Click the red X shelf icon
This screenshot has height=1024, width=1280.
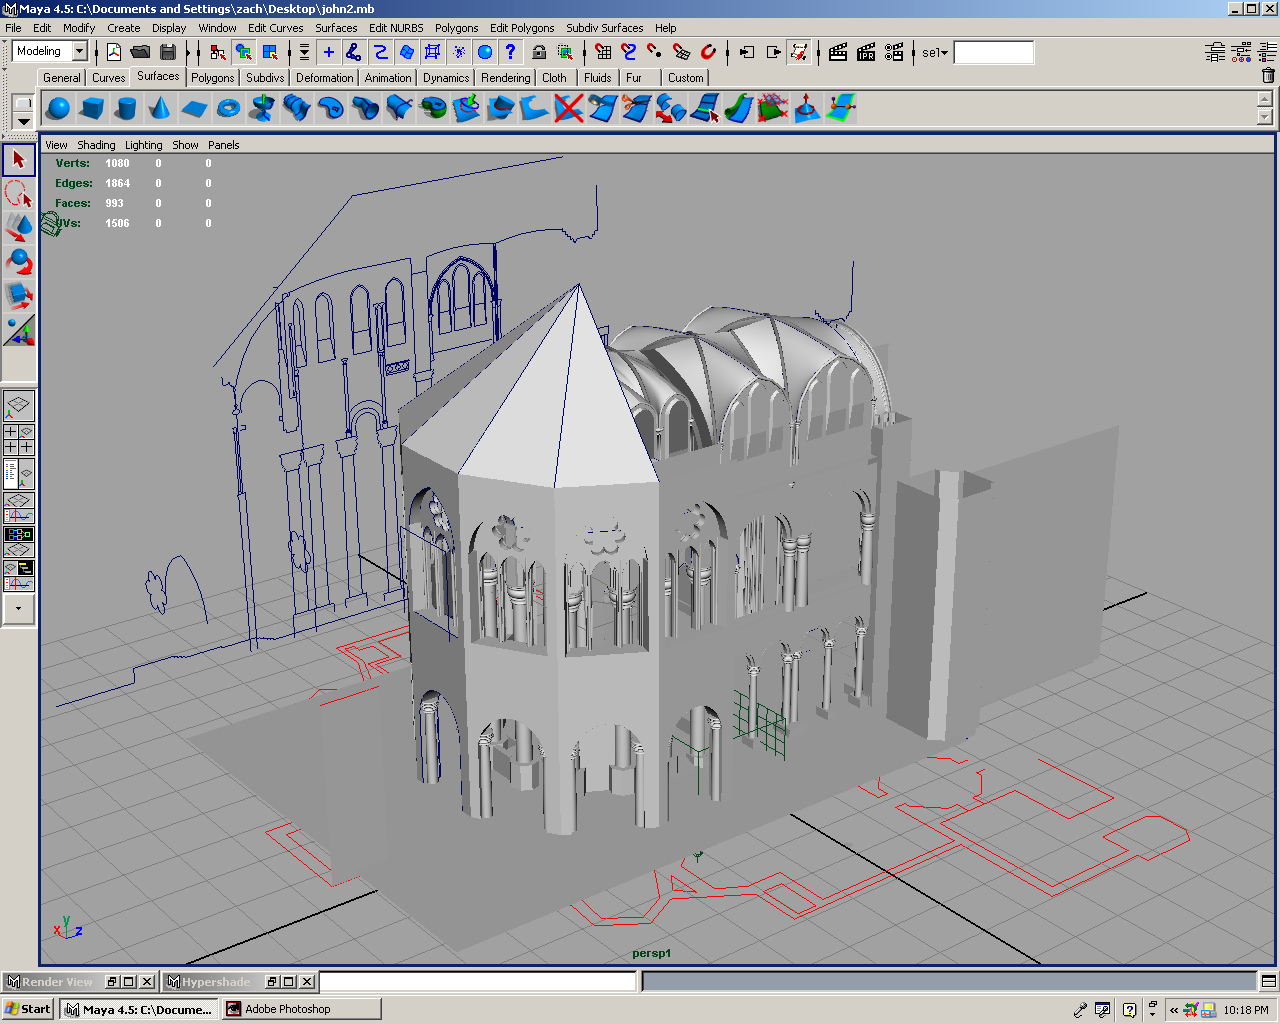pyautogui.click(x=568, y=108)
